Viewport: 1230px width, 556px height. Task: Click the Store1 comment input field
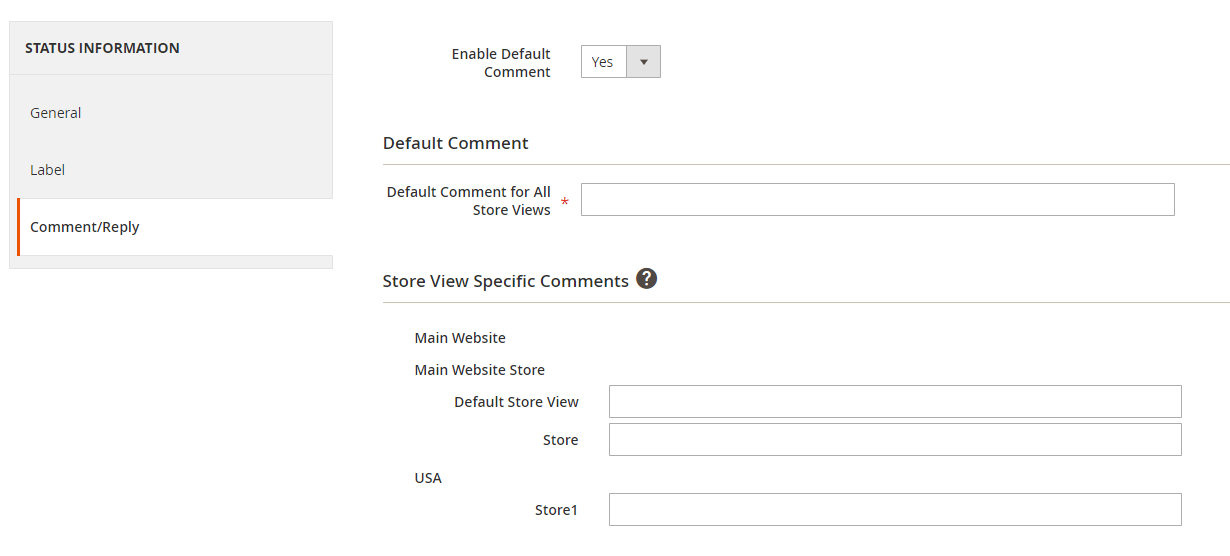point(895,509)
